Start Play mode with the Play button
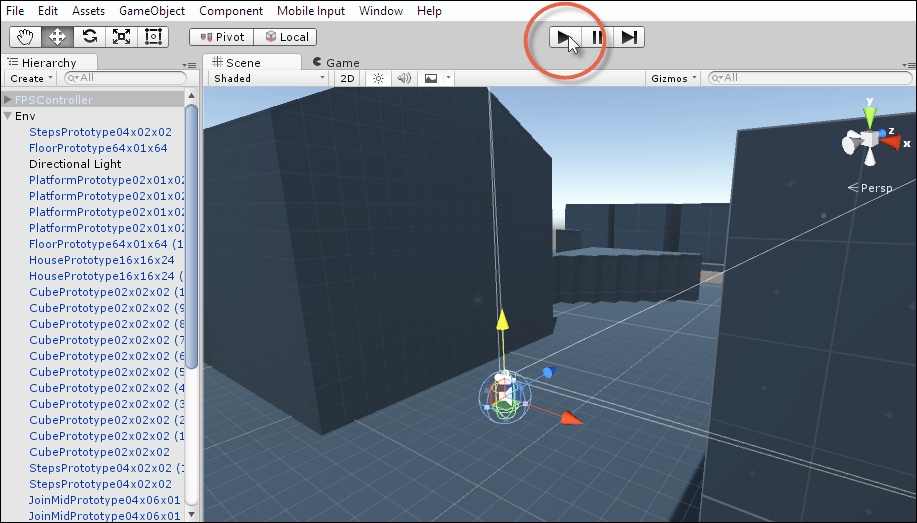Image resolution: width=917 pixels, height=523 pixels. coord(565,37)
